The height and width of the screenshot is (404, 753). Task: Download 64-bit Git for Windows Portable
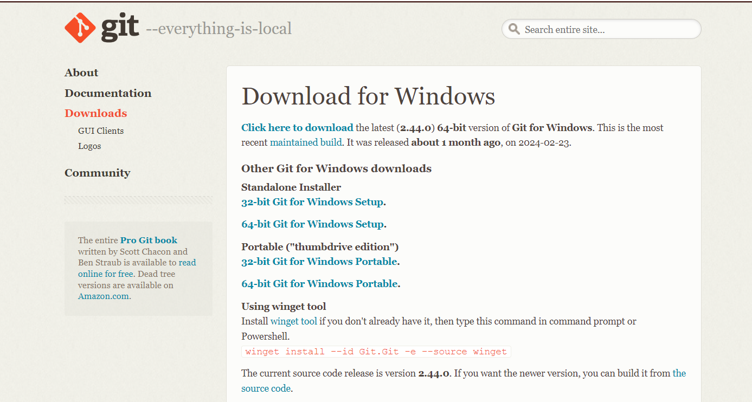point(319,284)
